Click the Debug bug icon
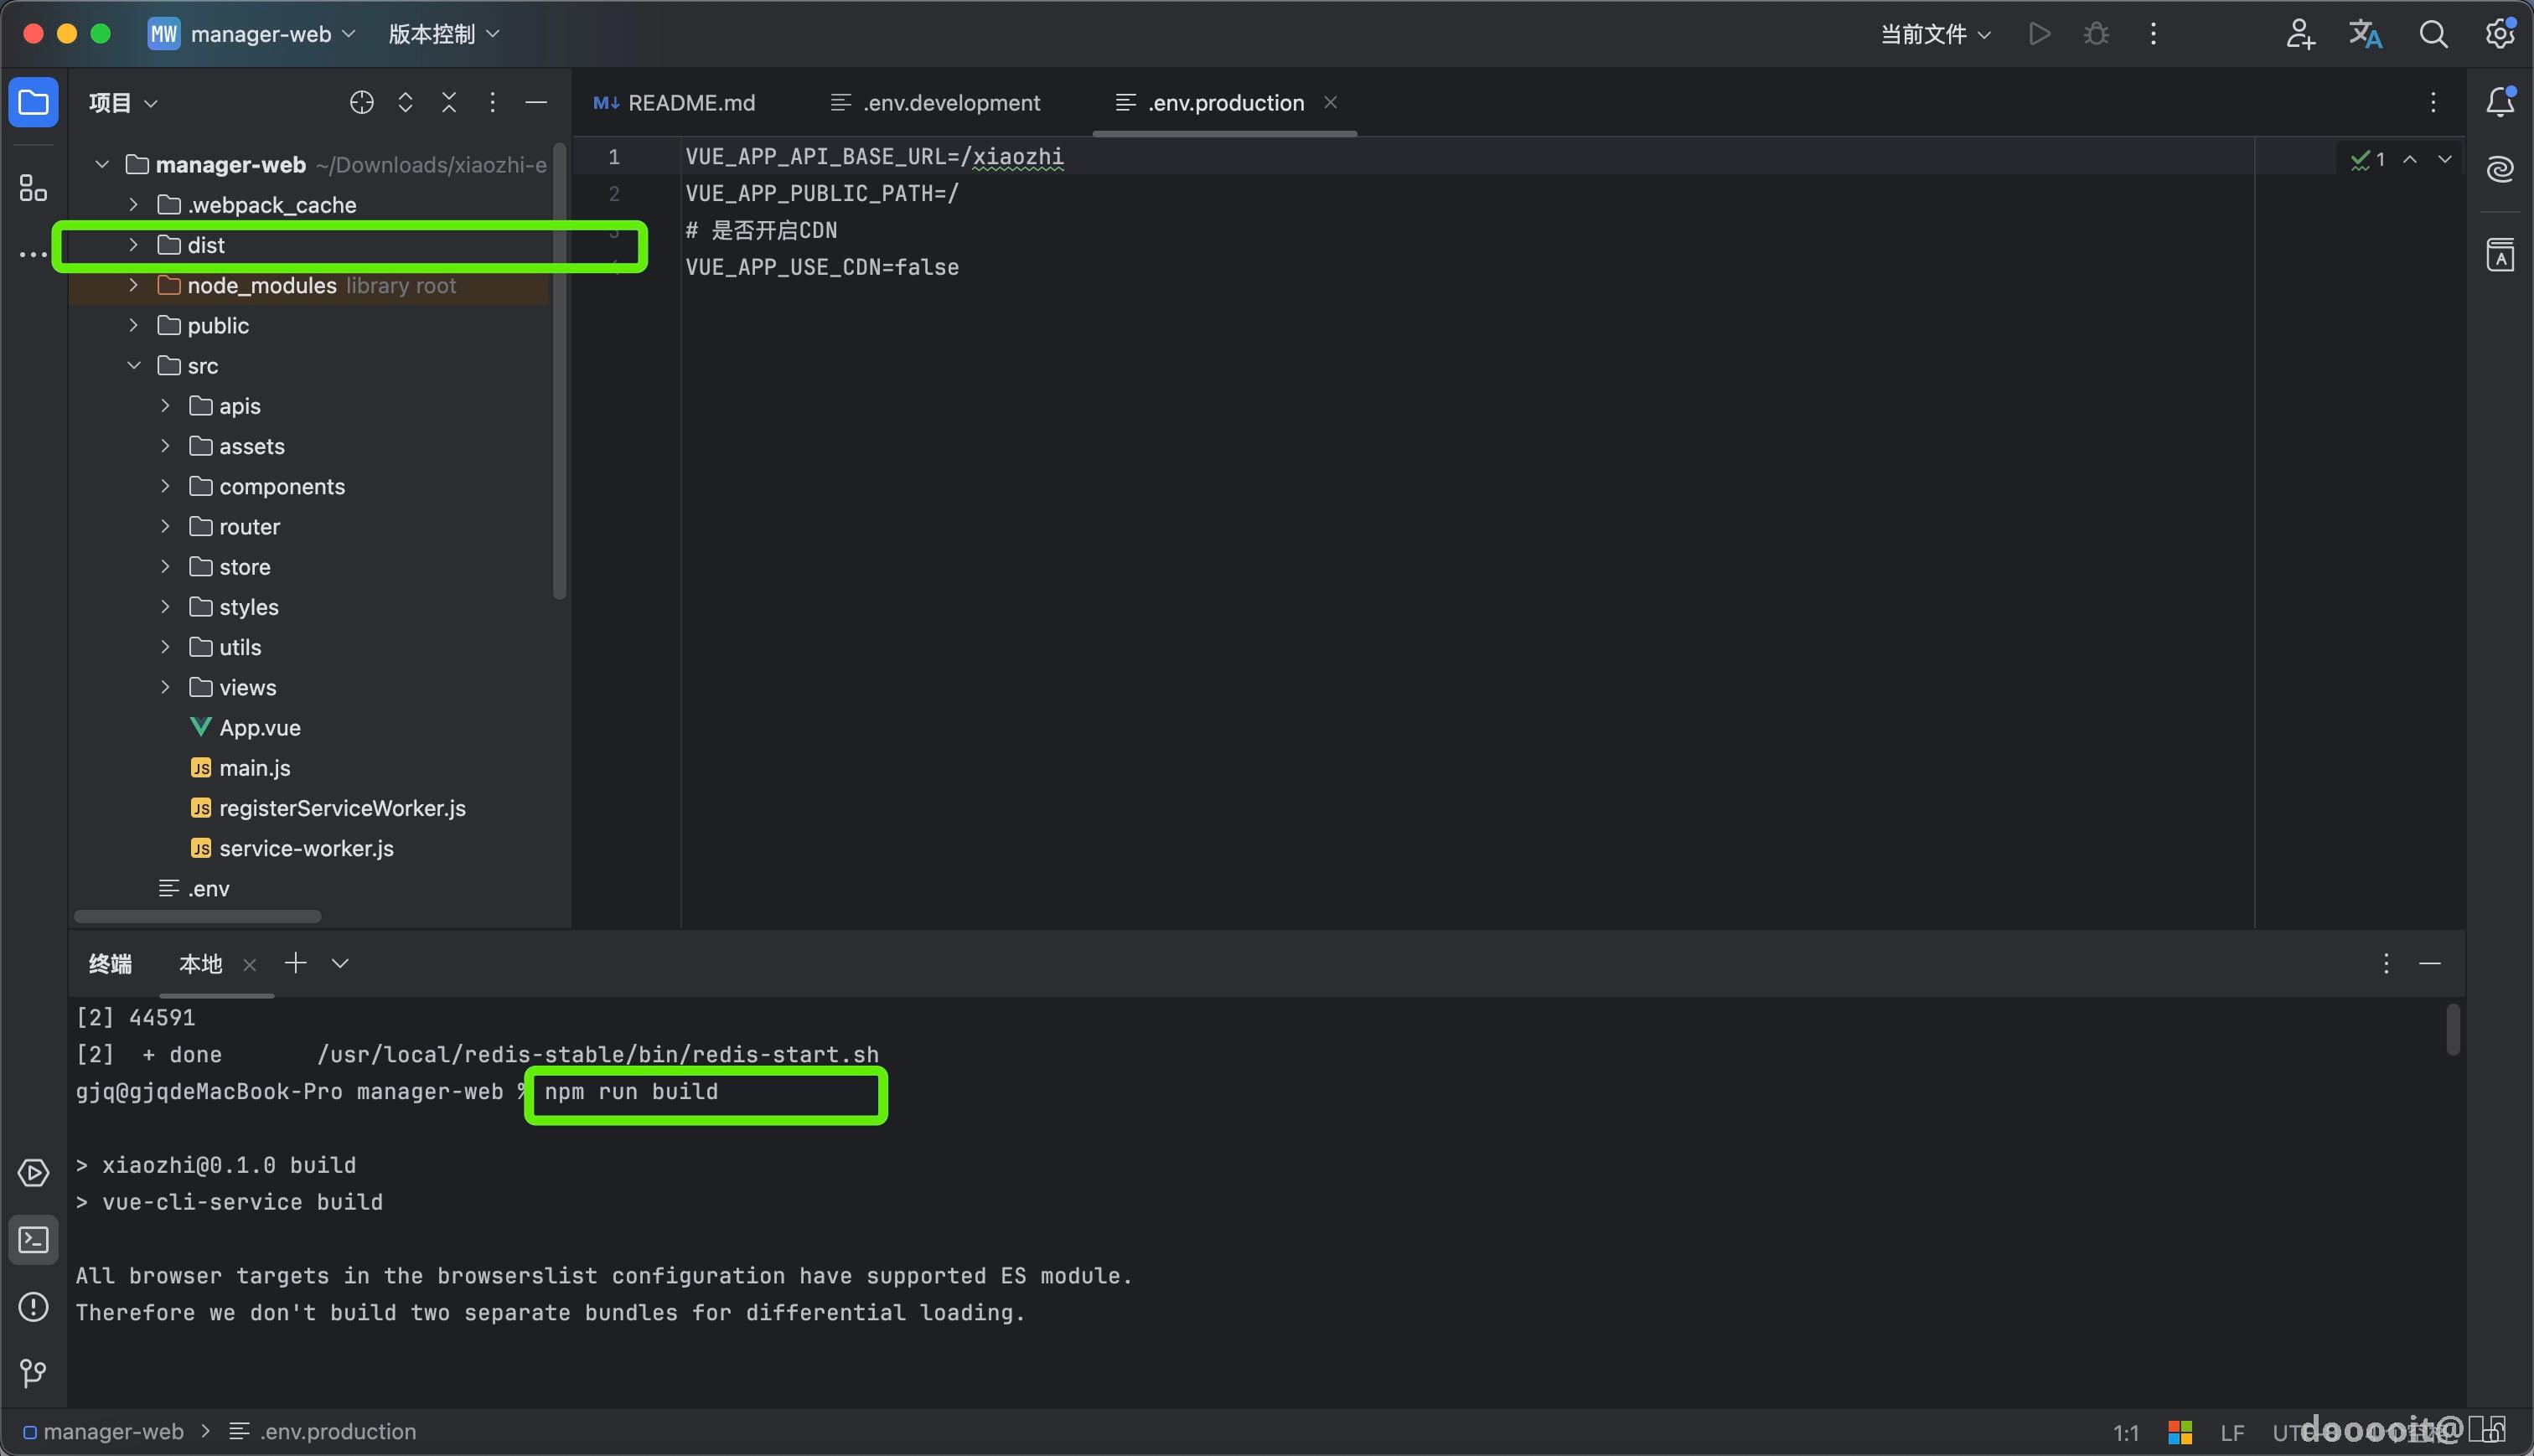The image size is (2534, 1456). pyautogui.click(x=2096, y=35)
